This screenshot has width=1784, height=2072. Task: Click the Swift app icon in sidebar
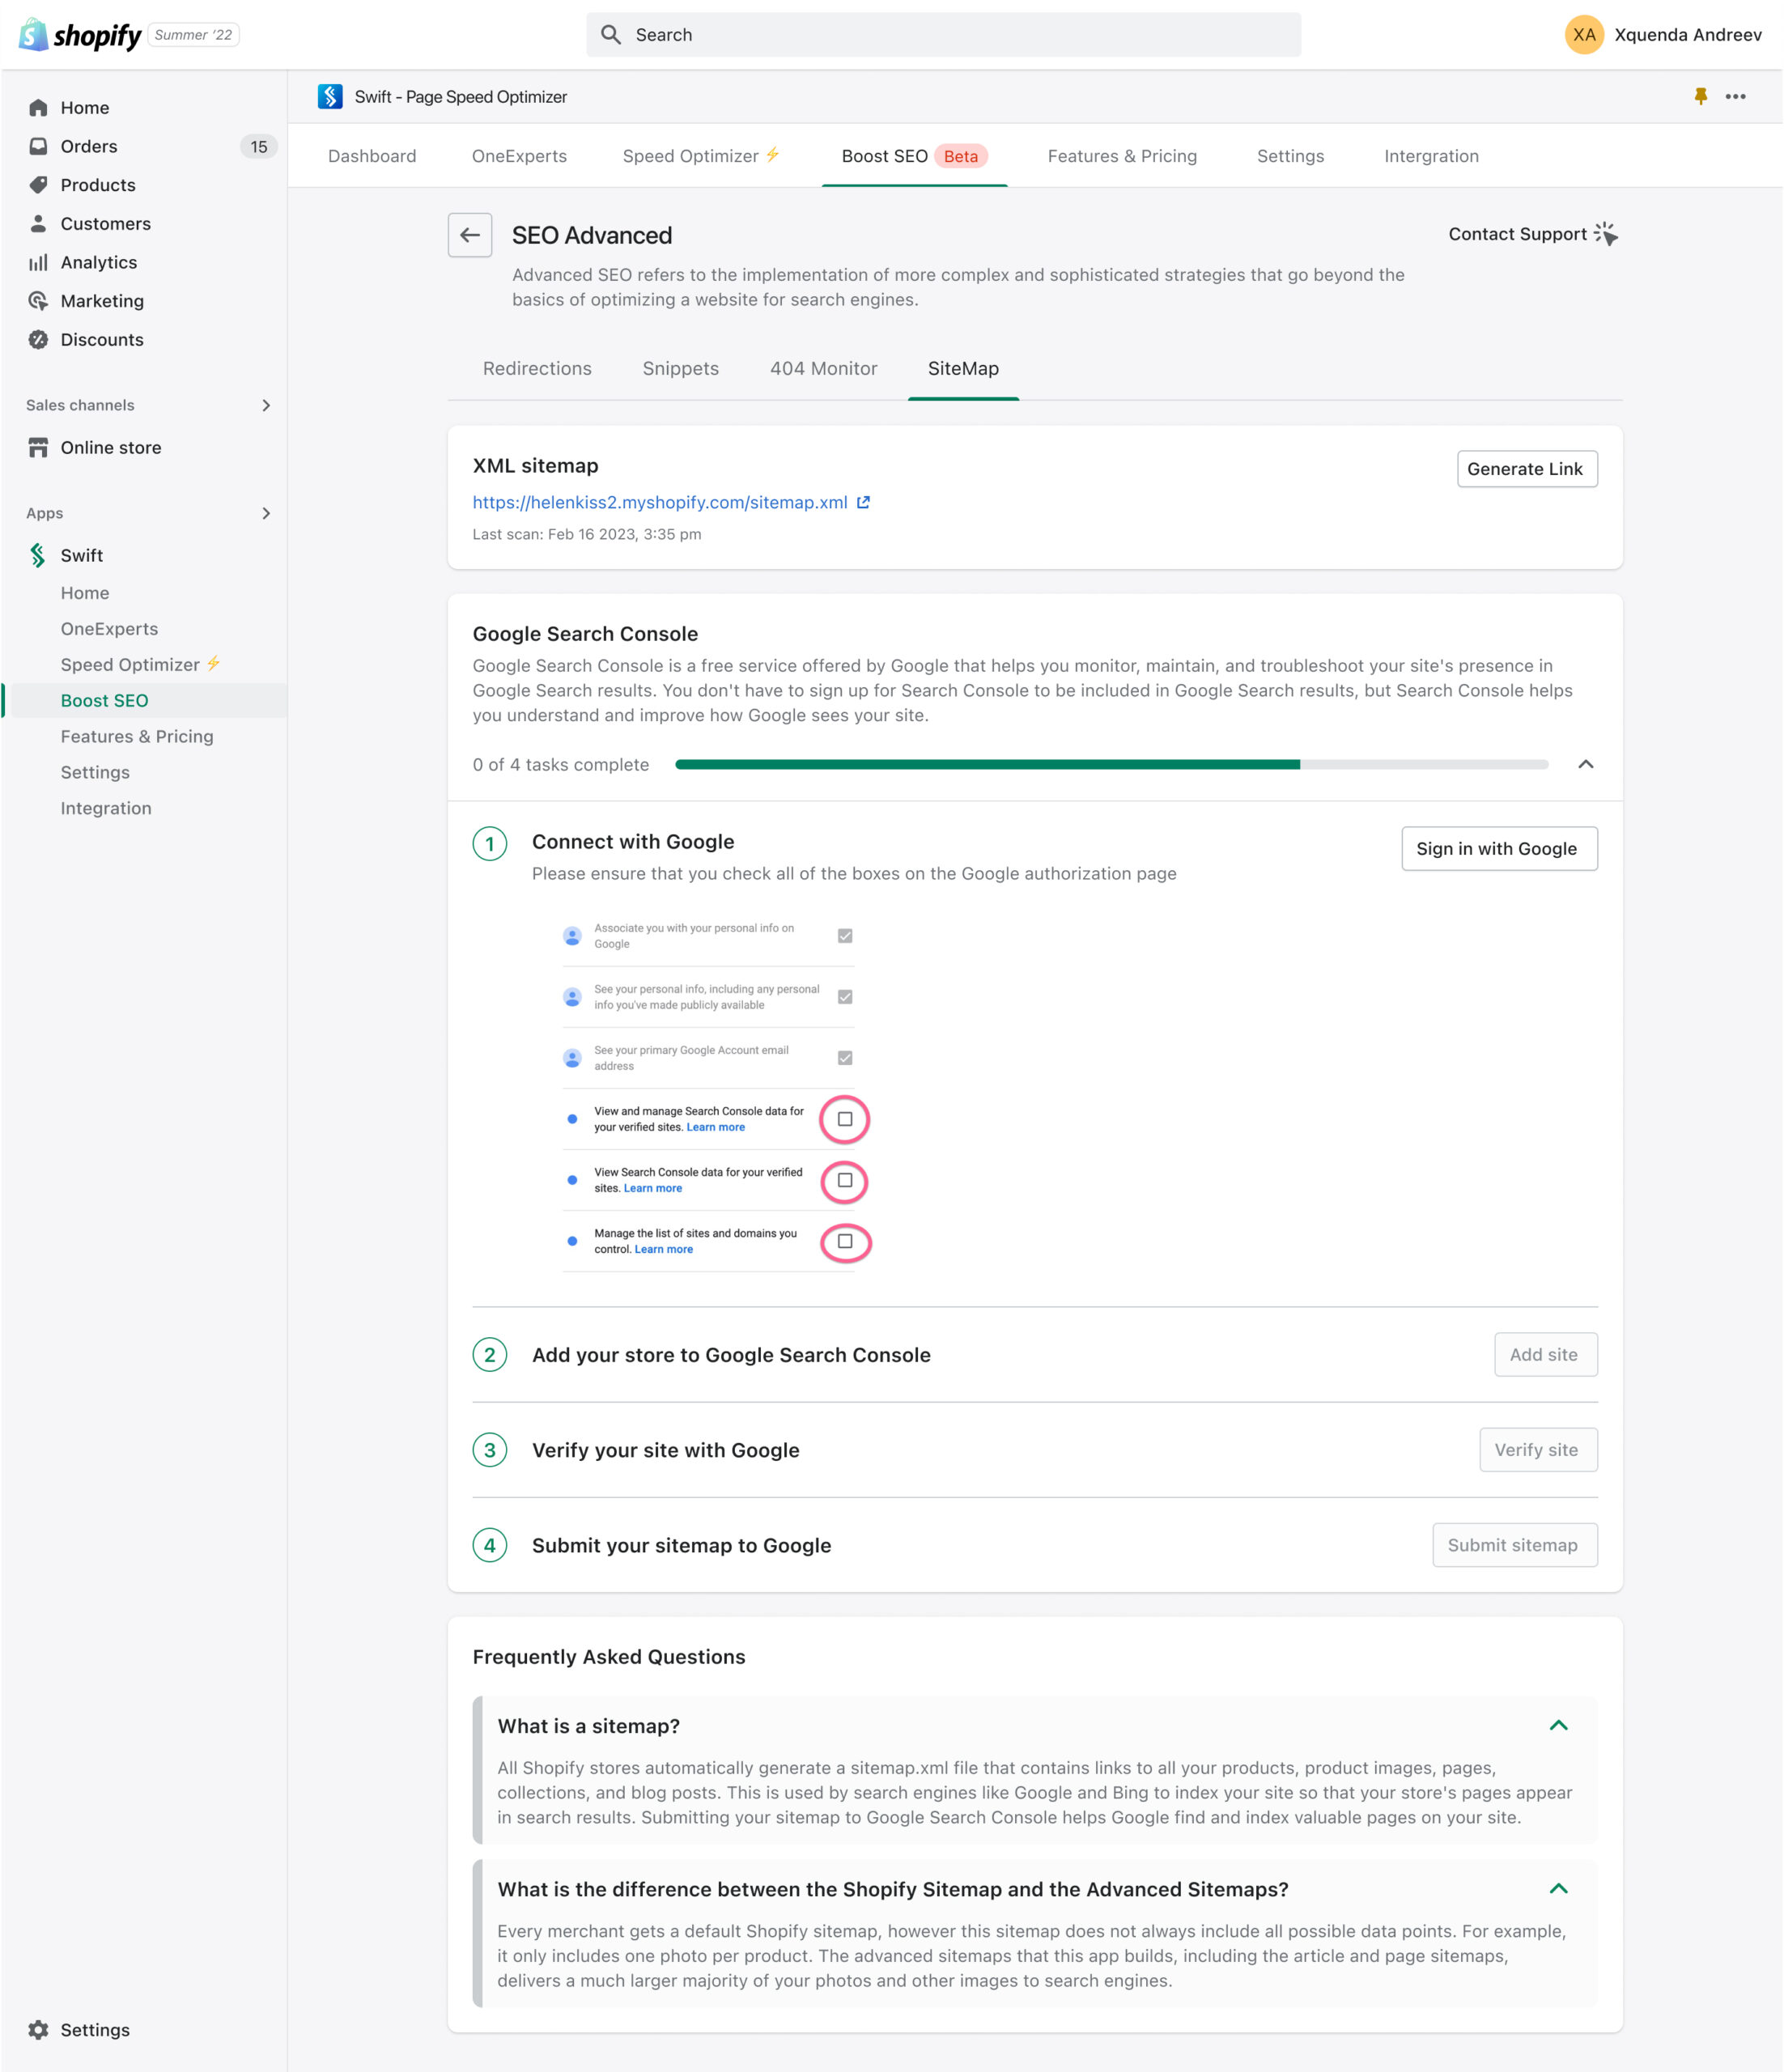[40, 555]
